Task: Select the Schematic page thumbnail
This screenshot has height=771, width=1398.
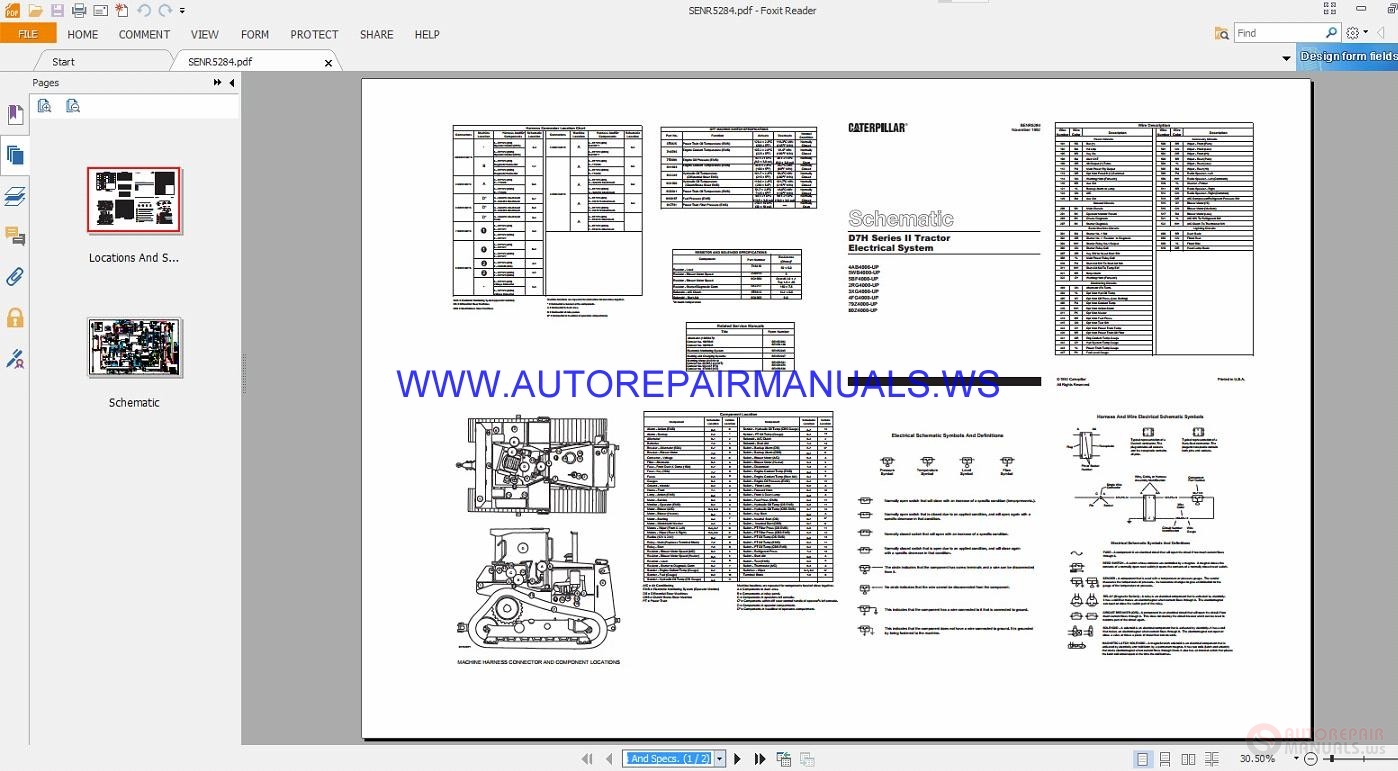Action: point(134,347)
